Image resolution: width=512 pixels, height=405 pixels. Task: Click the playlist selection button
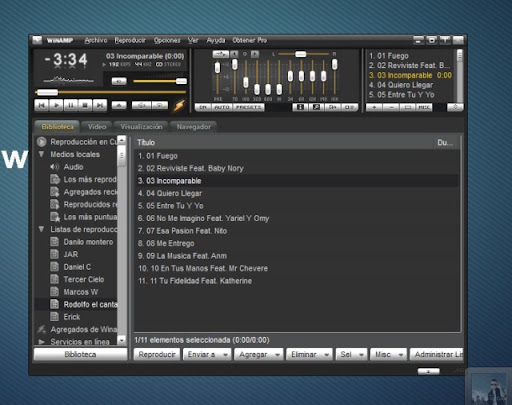tap(407, 107)
